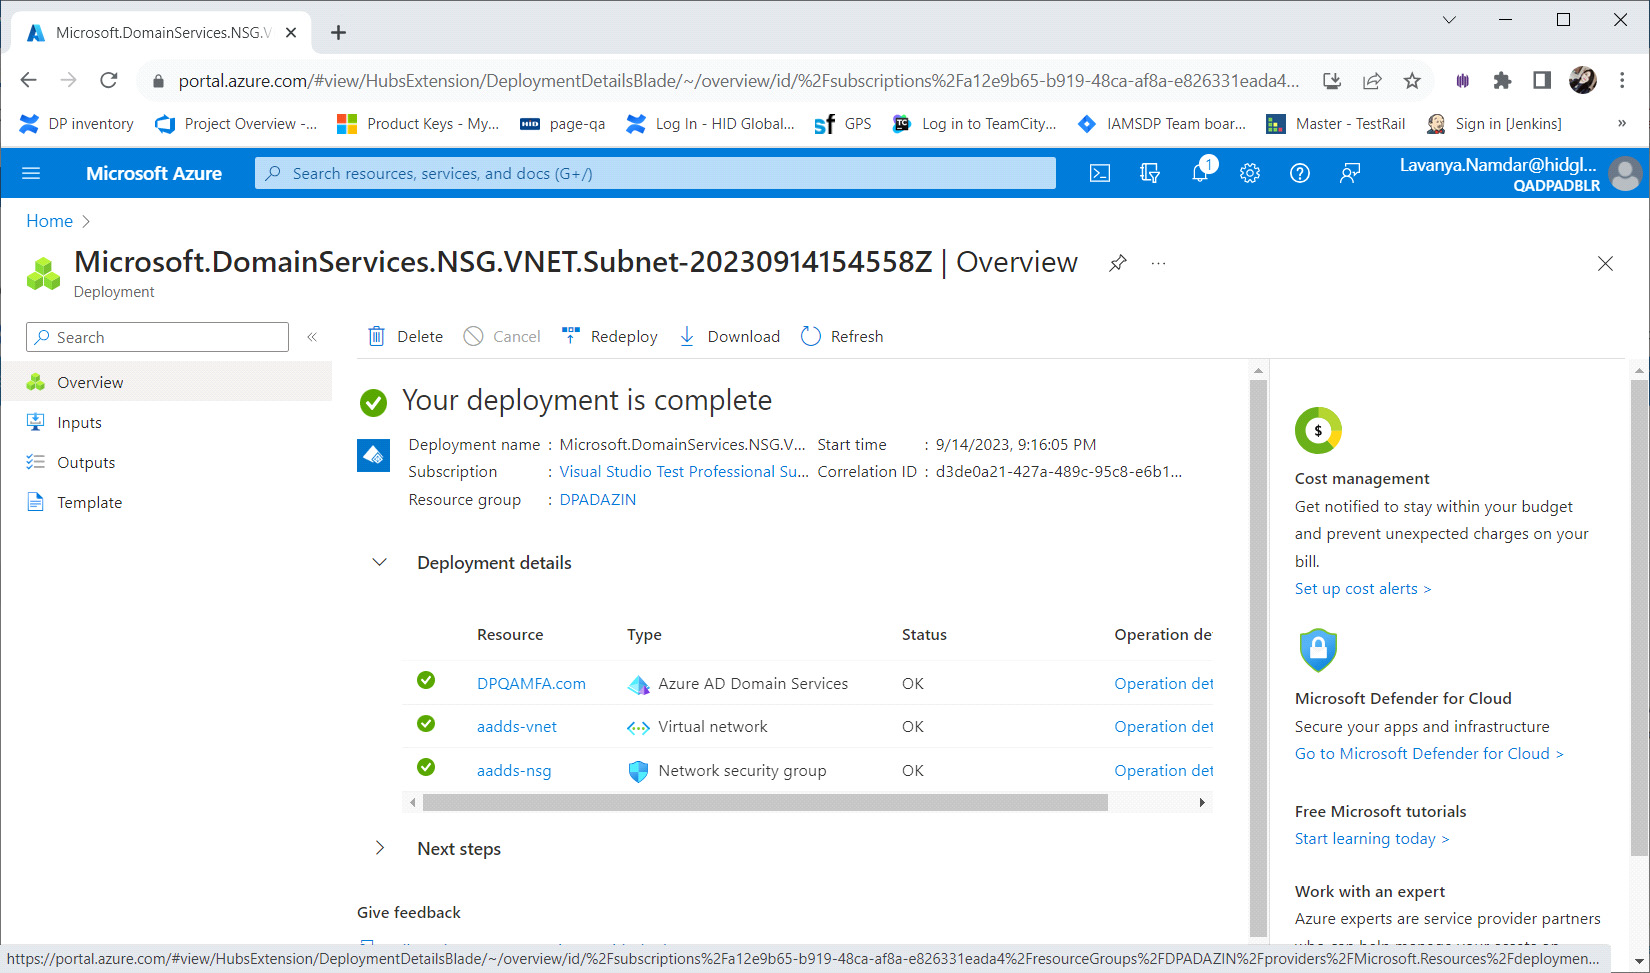Open directories and subscriptions filter icon
This screenshot has width=1650, height=973.
point(1149,173)
